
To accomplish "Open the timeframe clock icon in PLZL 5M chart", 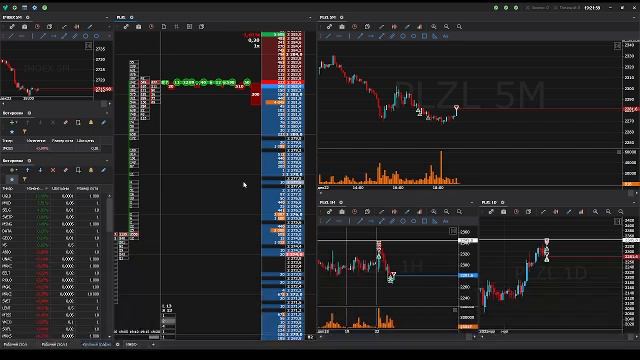I will (355, 27).
